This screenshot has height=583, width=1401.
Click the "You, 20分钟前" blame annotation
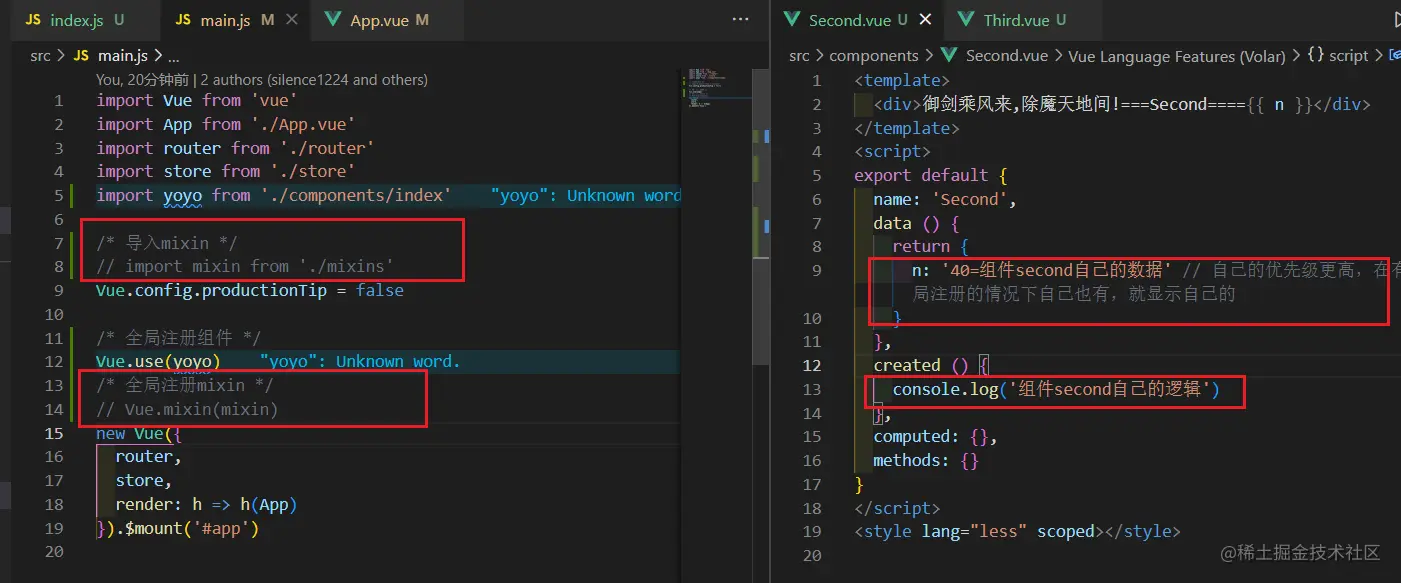click(142, 79)
